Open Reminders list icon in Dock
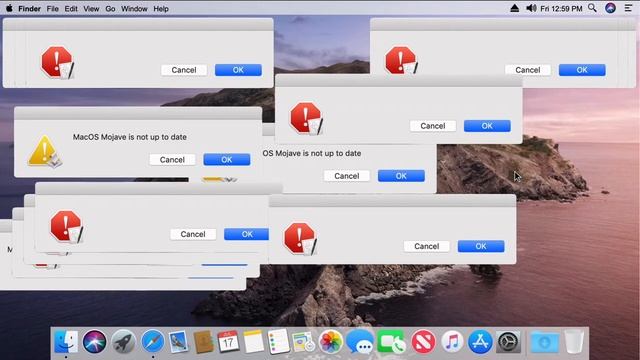 coord(279,342)
